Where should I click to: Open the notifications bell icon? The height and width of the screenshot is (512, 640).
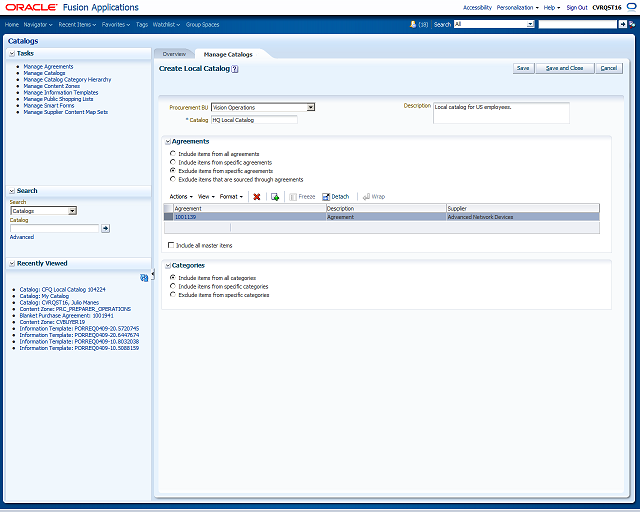413,24
